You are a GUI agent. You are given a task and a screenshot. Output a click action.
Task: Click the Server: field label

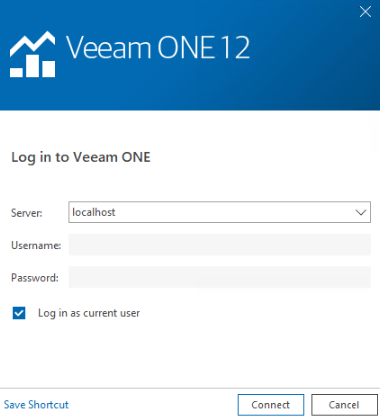pyautogui.click(x=27, y=213)
